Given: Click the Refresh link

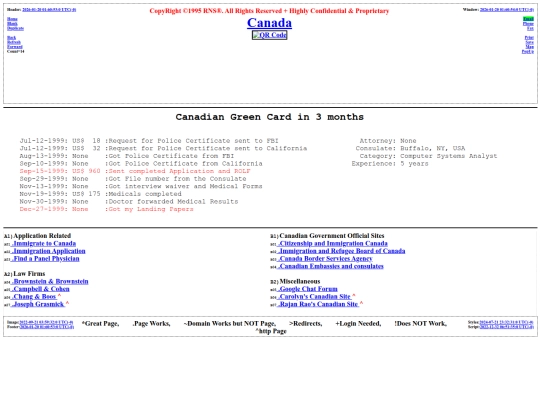Looking at the screenshot, I should coord(14,42).
